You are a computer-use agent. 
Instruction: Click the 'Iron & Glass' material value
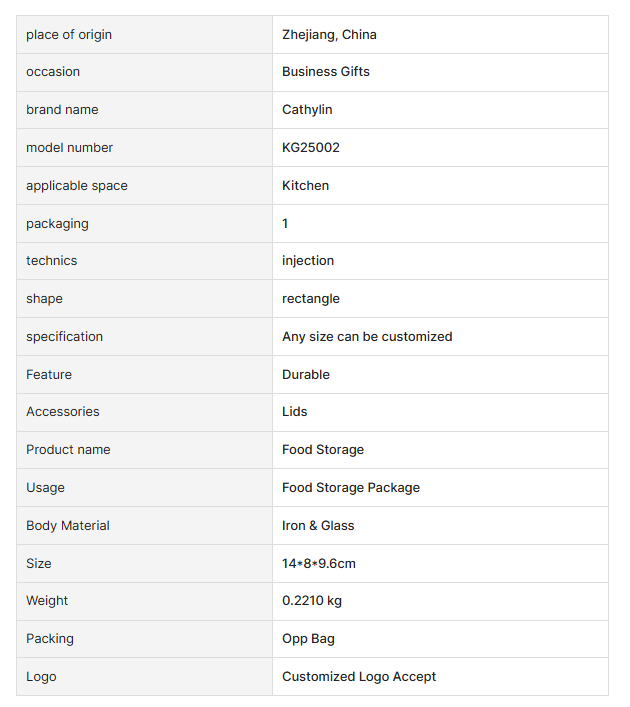318,526
